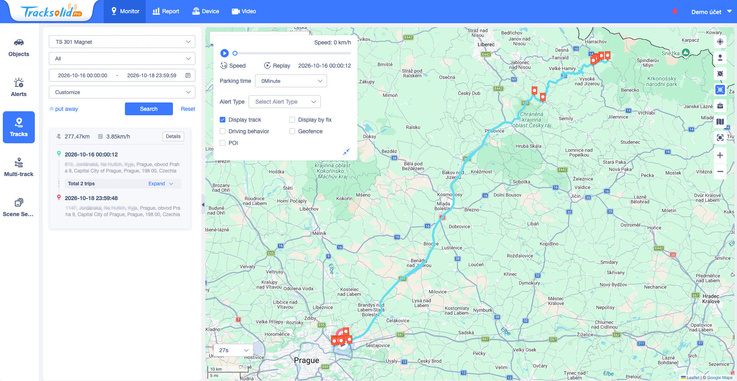Screen dimensions: 737x381
Task: Click the map layers icon on right toolbar
Action: (720, 122)
